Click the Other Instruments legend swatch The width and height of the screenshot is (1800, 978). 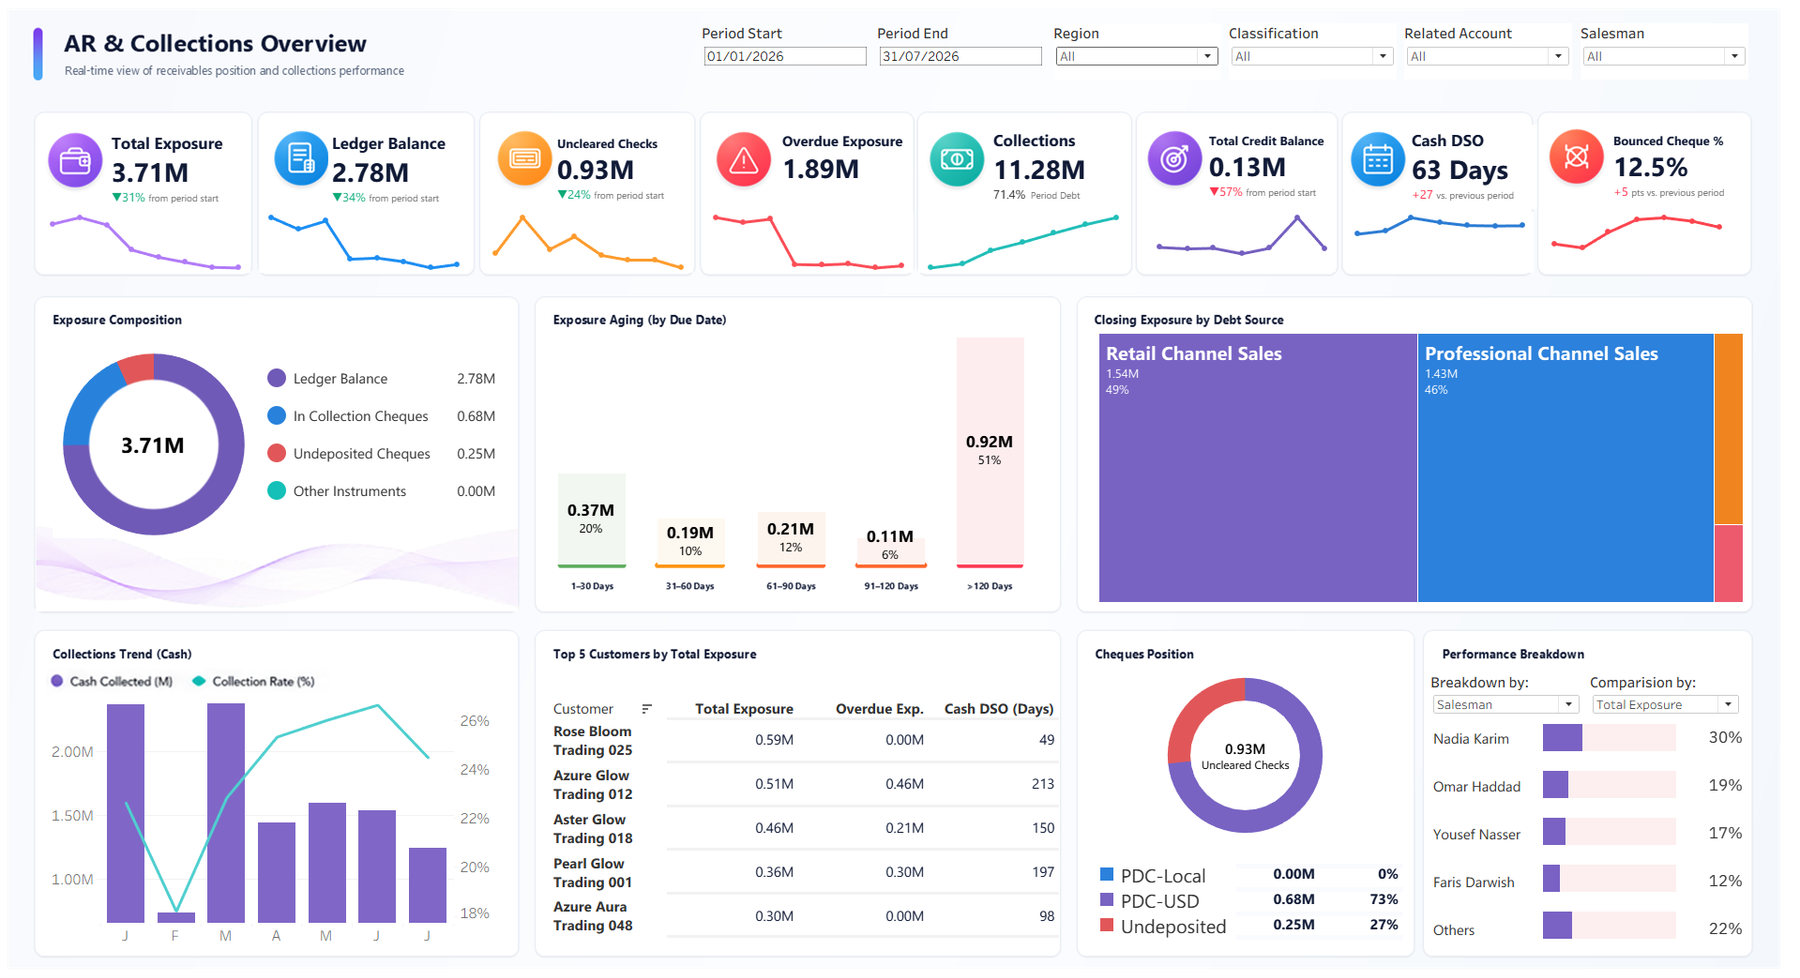coord(277,490)
